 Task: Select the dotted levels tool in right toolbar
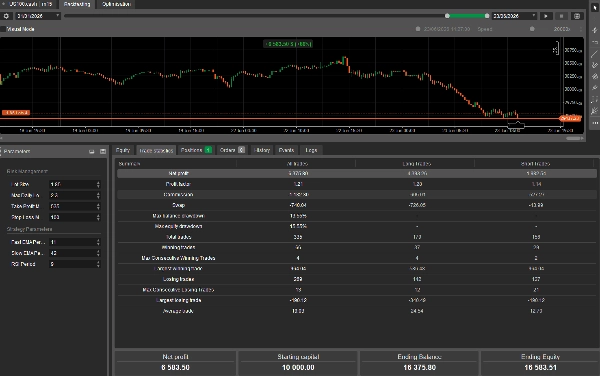click(x=595, y=99)
